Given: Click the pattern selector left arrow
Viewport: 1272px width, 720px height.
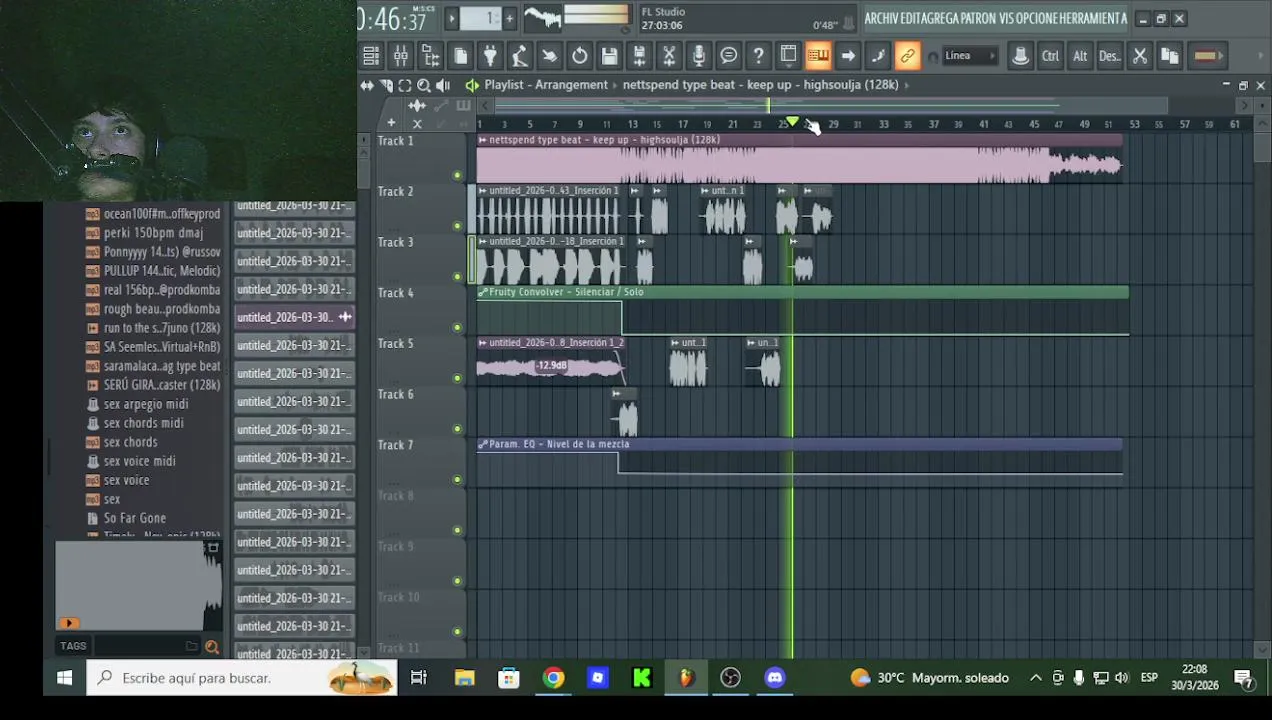Looking at the screenshot, I should 452,18.
